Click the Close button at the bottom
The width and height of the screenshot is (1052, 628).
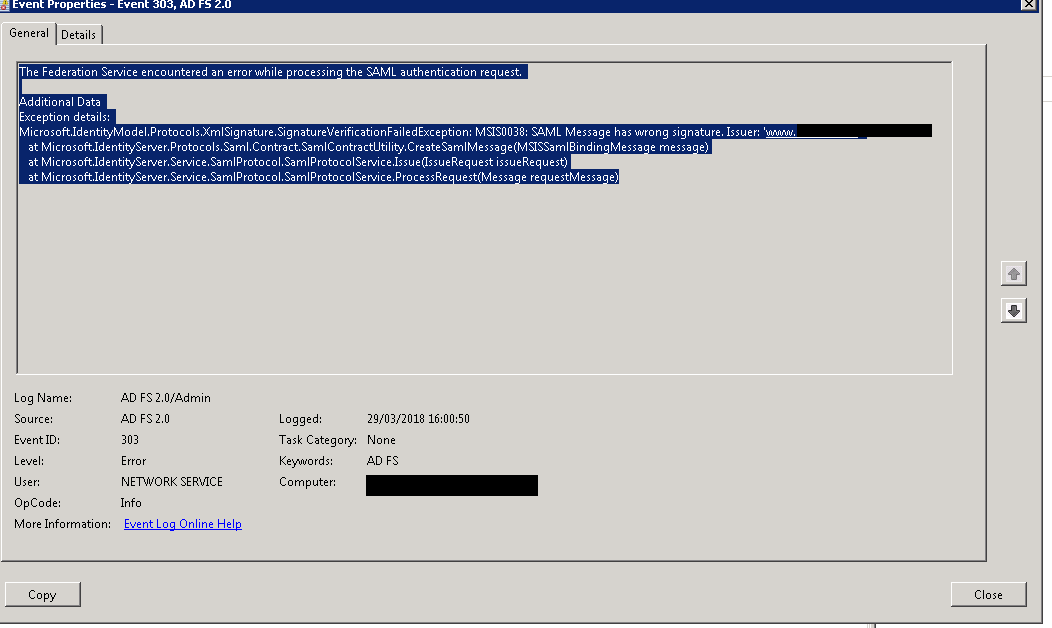pyautogui.click(x=988, y=594)
